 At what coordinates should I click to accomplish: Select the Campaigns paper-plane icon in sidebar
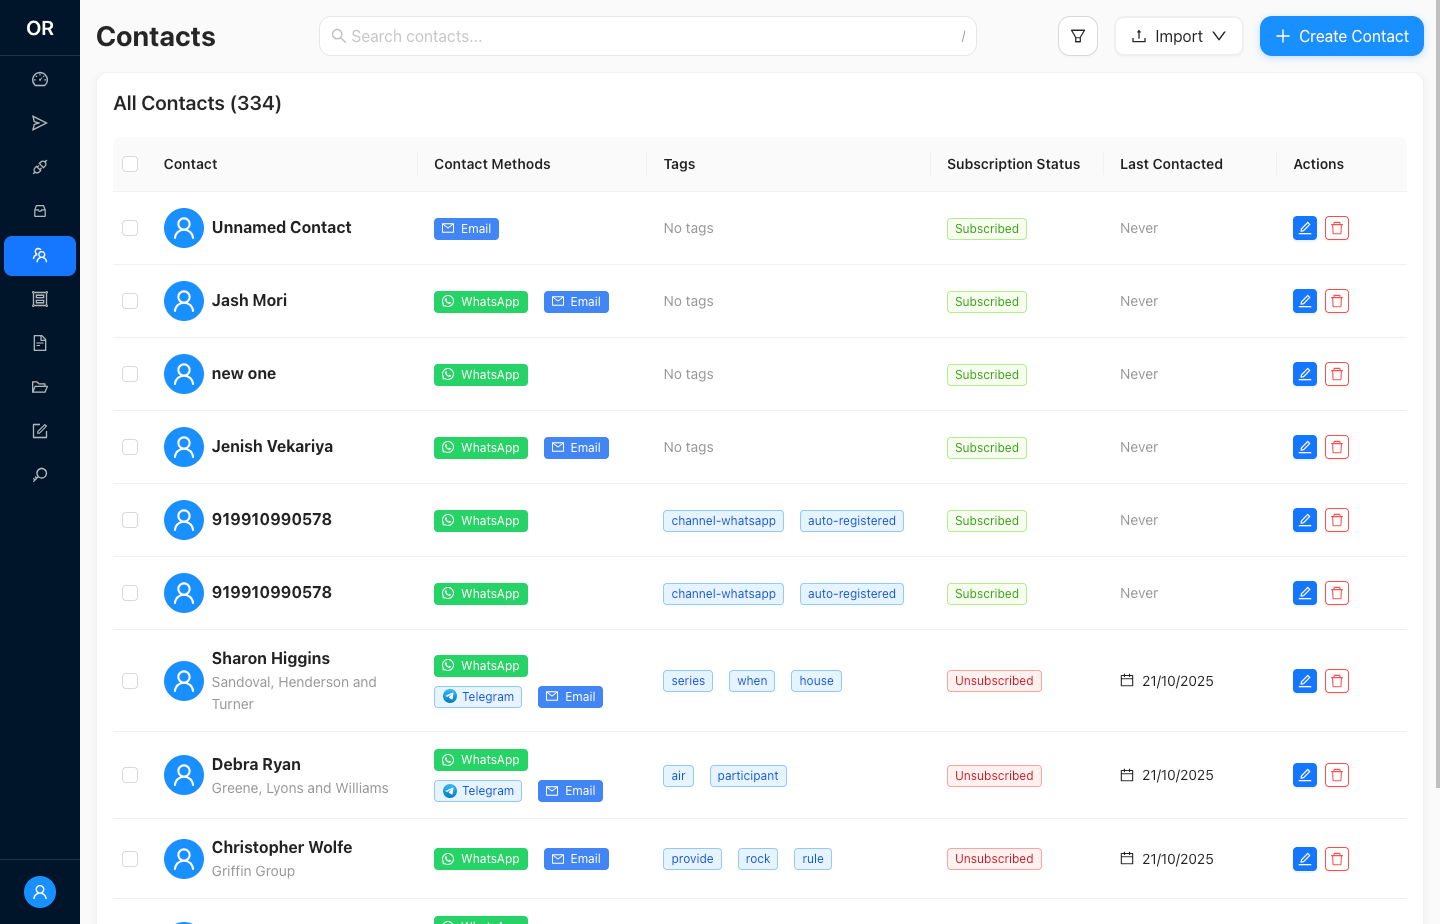point(40,122)
